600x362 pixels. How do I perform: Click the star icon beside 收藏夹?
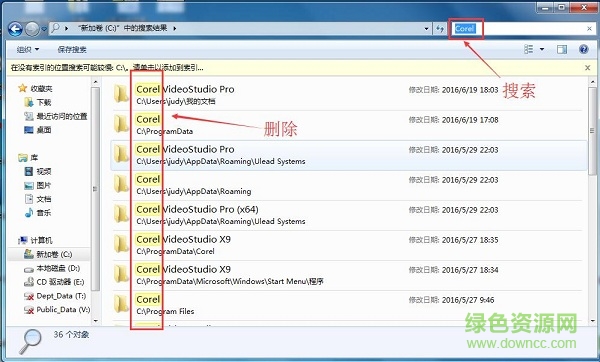coord(23,88)
